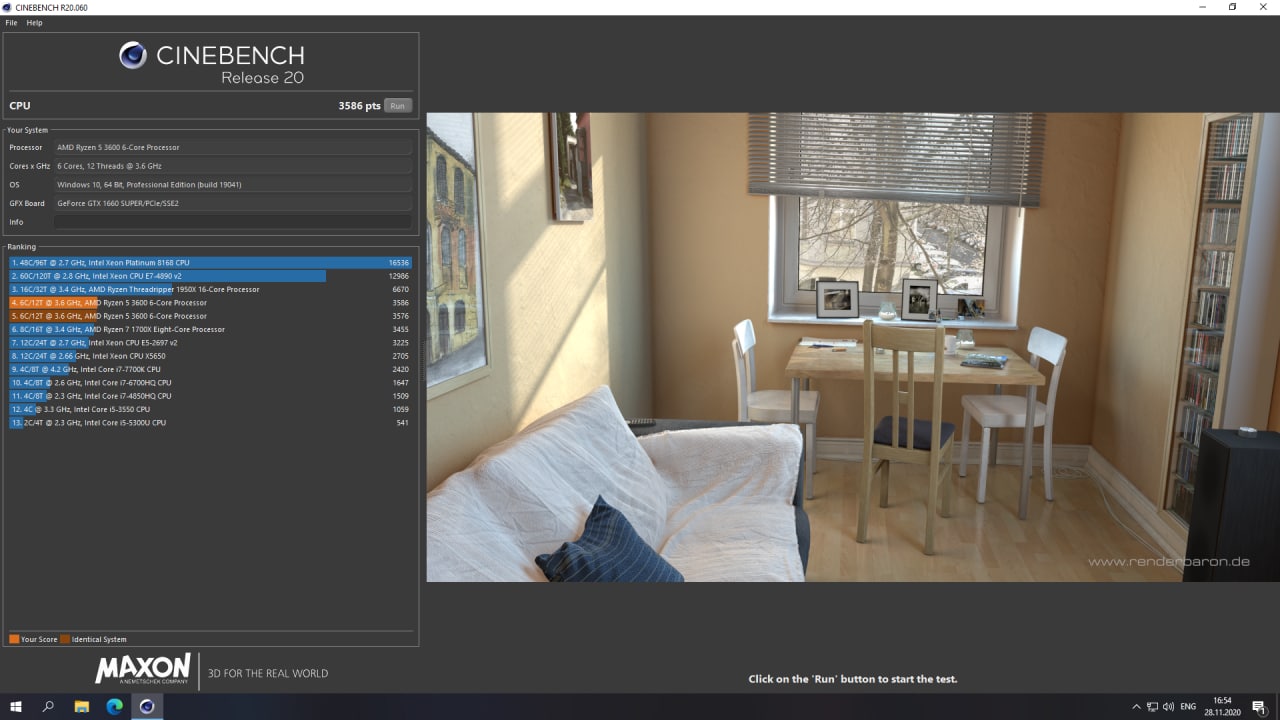Open the Help menu
The width and height of the screenshot is (1280, 720).
coord(34,22)
